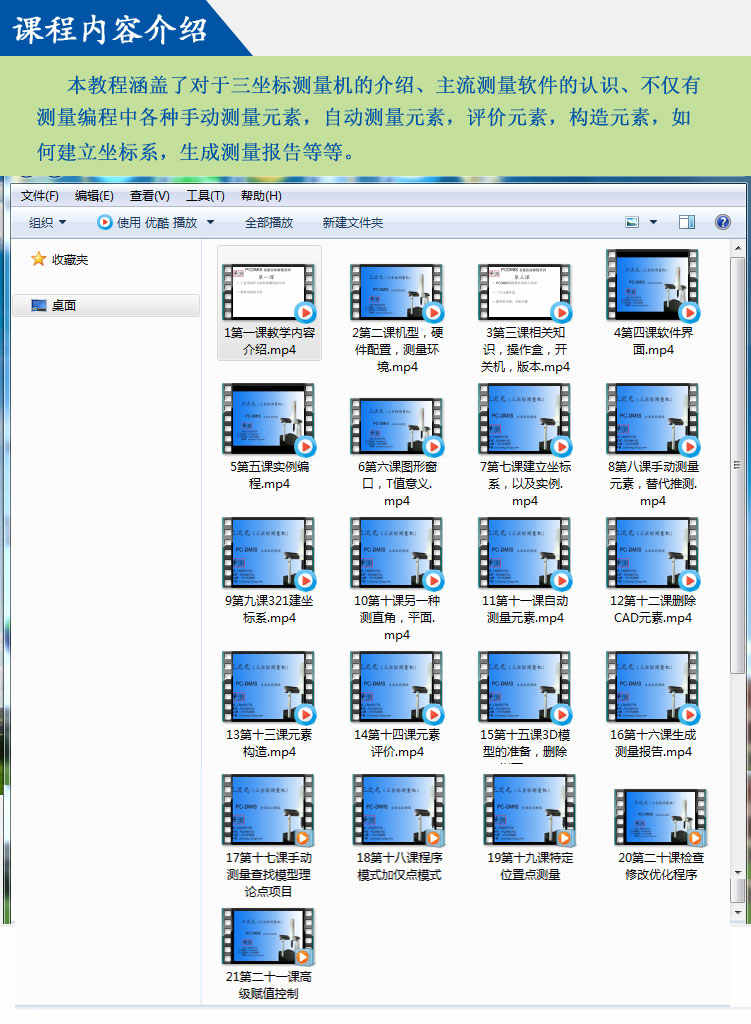Select video 8第八课手动测量元素 thumbnail
Image resolution: width=751 pixels, height=1024 pixels.
click(x=653, y=419)
